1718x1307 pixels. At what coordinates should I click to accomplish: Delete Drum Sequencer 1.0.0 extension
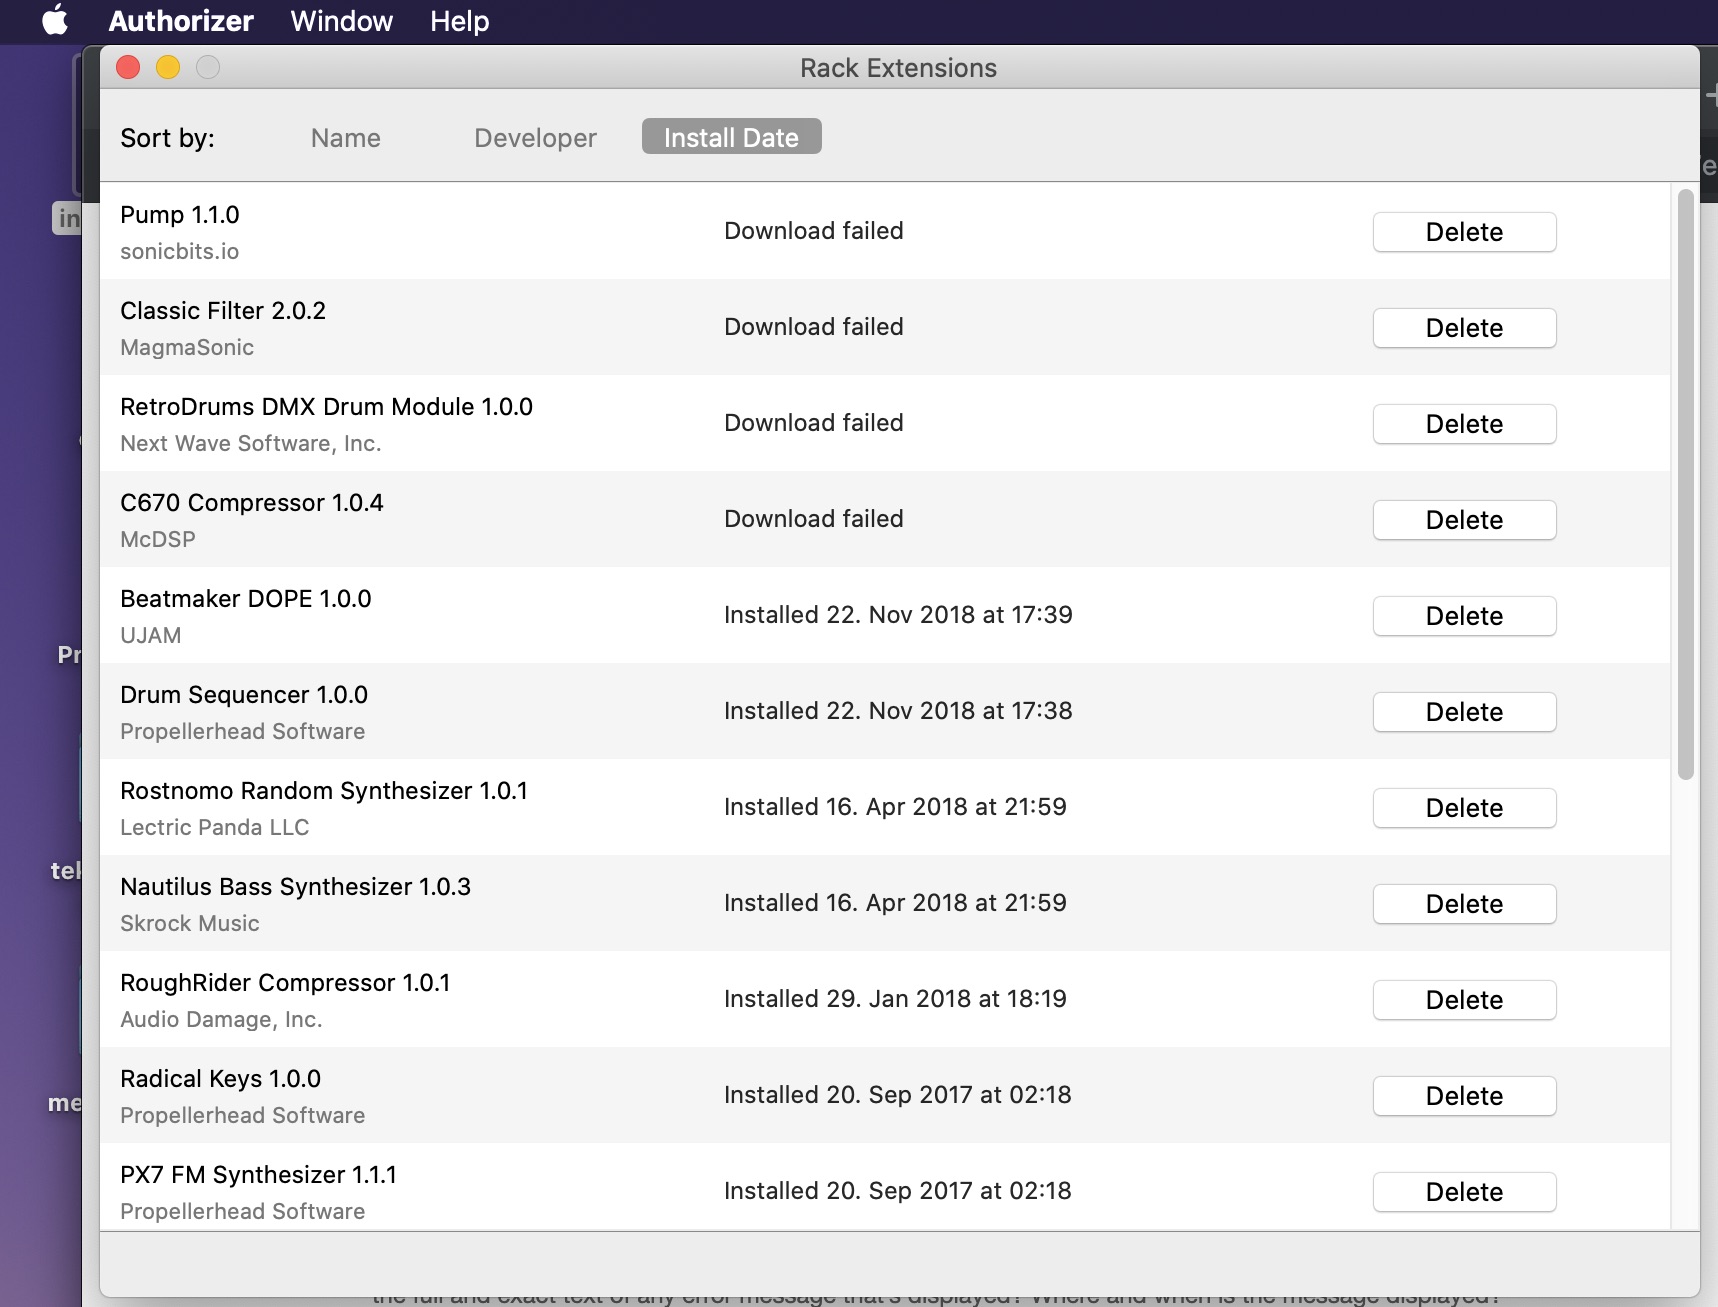[x=1464, y=712]
